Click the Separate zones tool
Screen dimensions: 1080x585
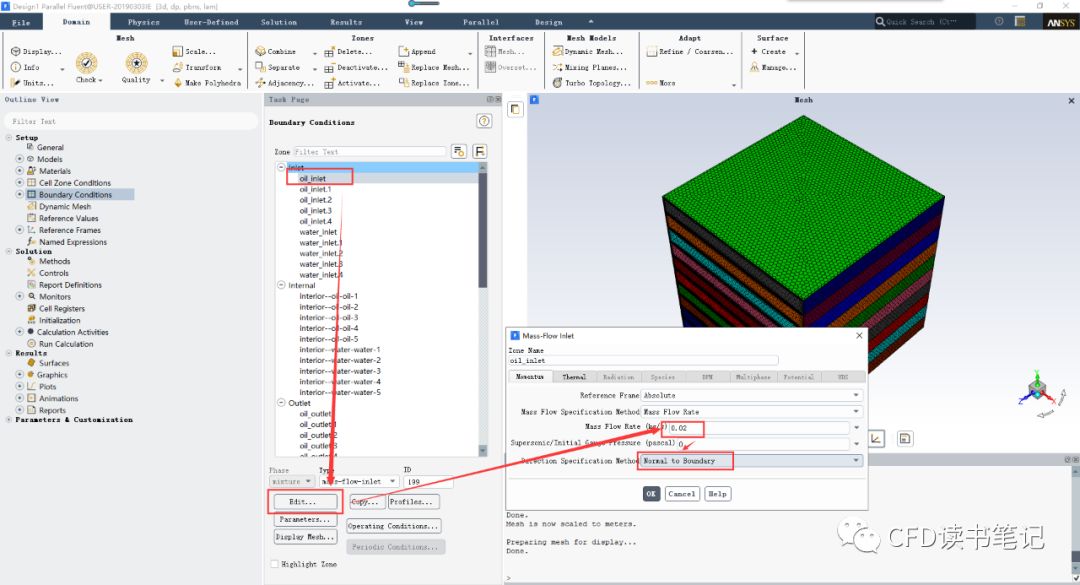tap(278, 68)
